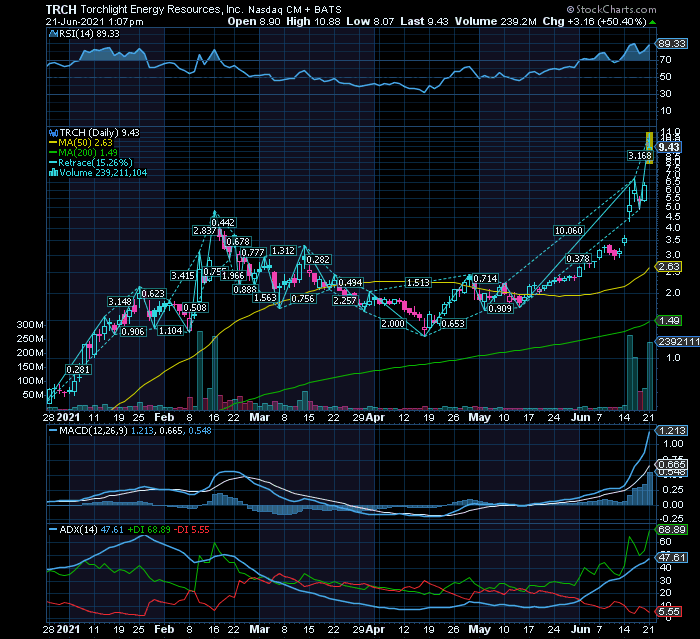Click the blue 47.61 tag on the ADX right axis

click(x=671, y=557)
